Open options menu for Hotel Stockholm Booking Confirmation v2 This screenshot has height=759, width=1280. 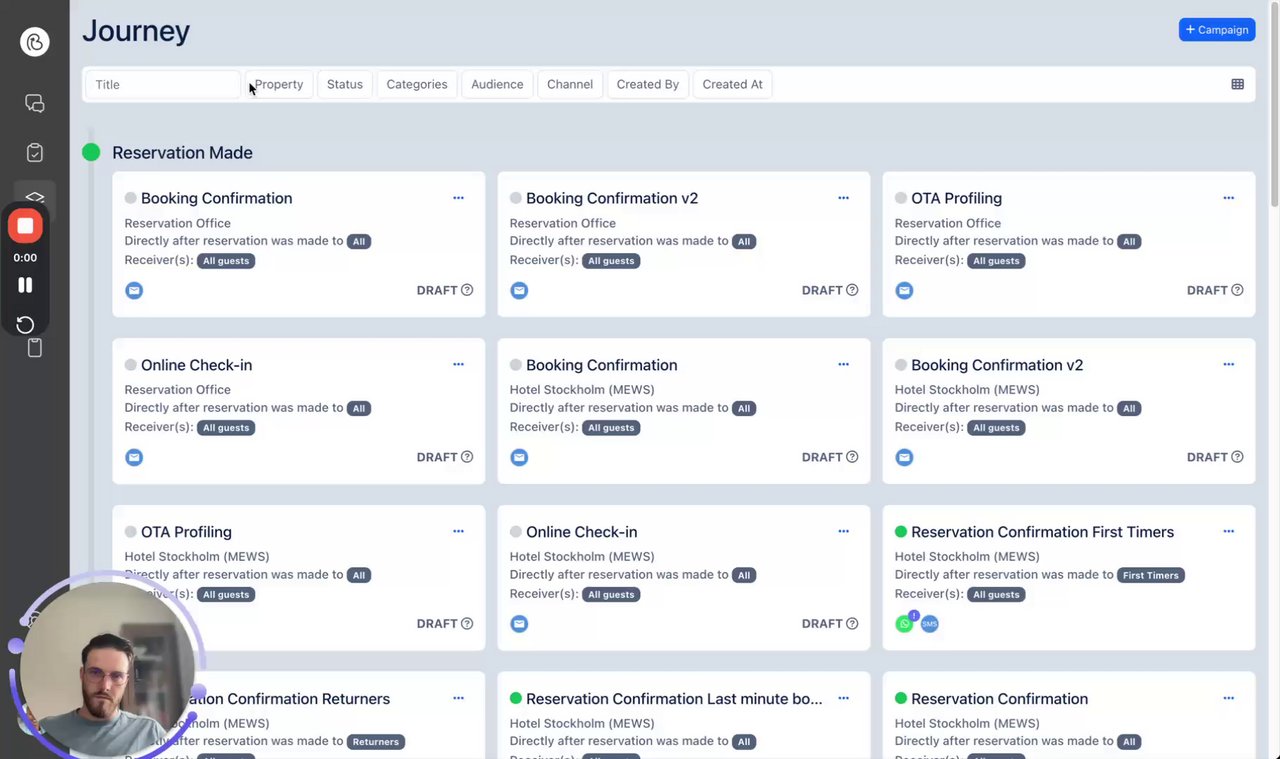[x=1228, y=365]
